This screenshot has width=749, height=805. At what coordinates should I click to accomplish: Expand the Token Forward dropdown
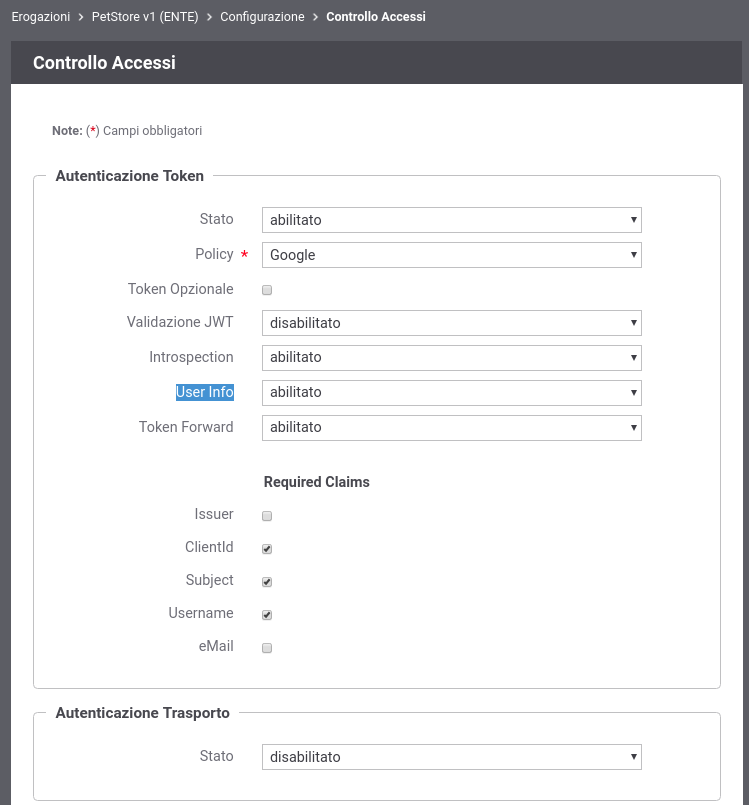point(452,427)
